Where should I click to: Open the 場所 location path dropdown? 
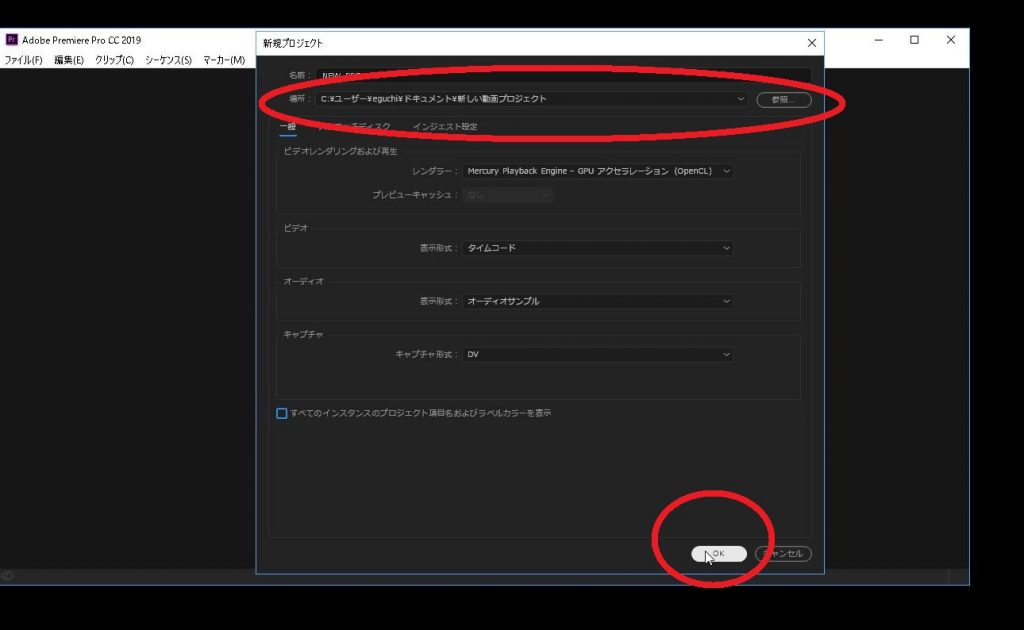pyautogui.click(x=740, y=99)
